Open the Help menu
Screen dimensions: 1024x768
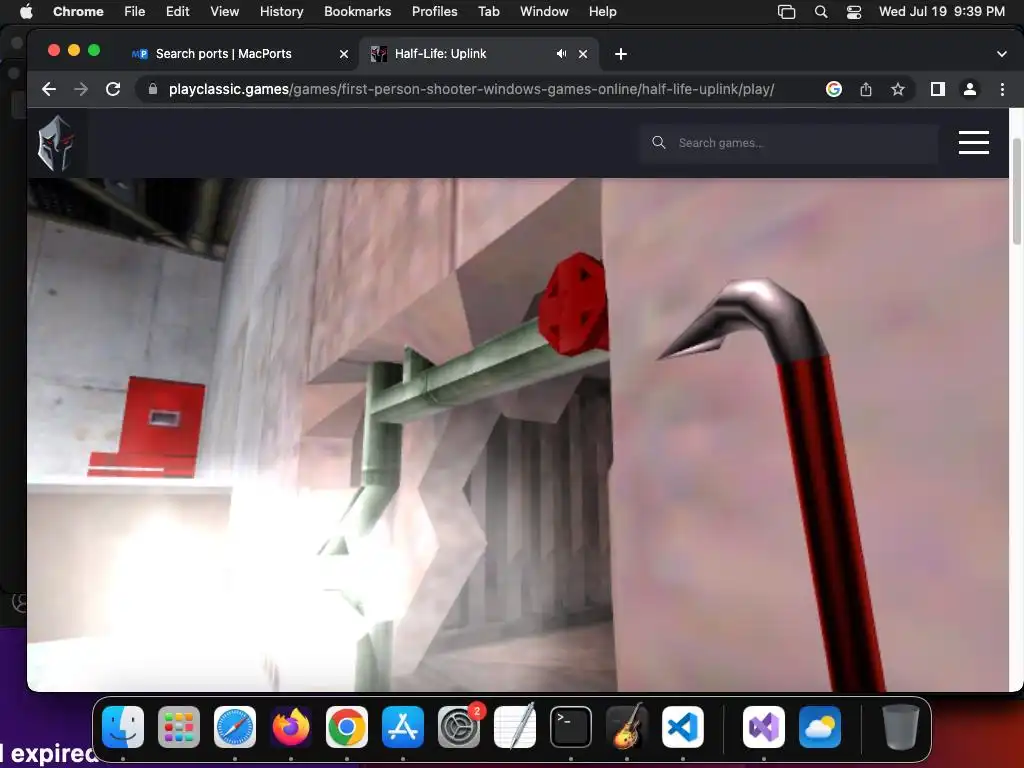(602, 11)
